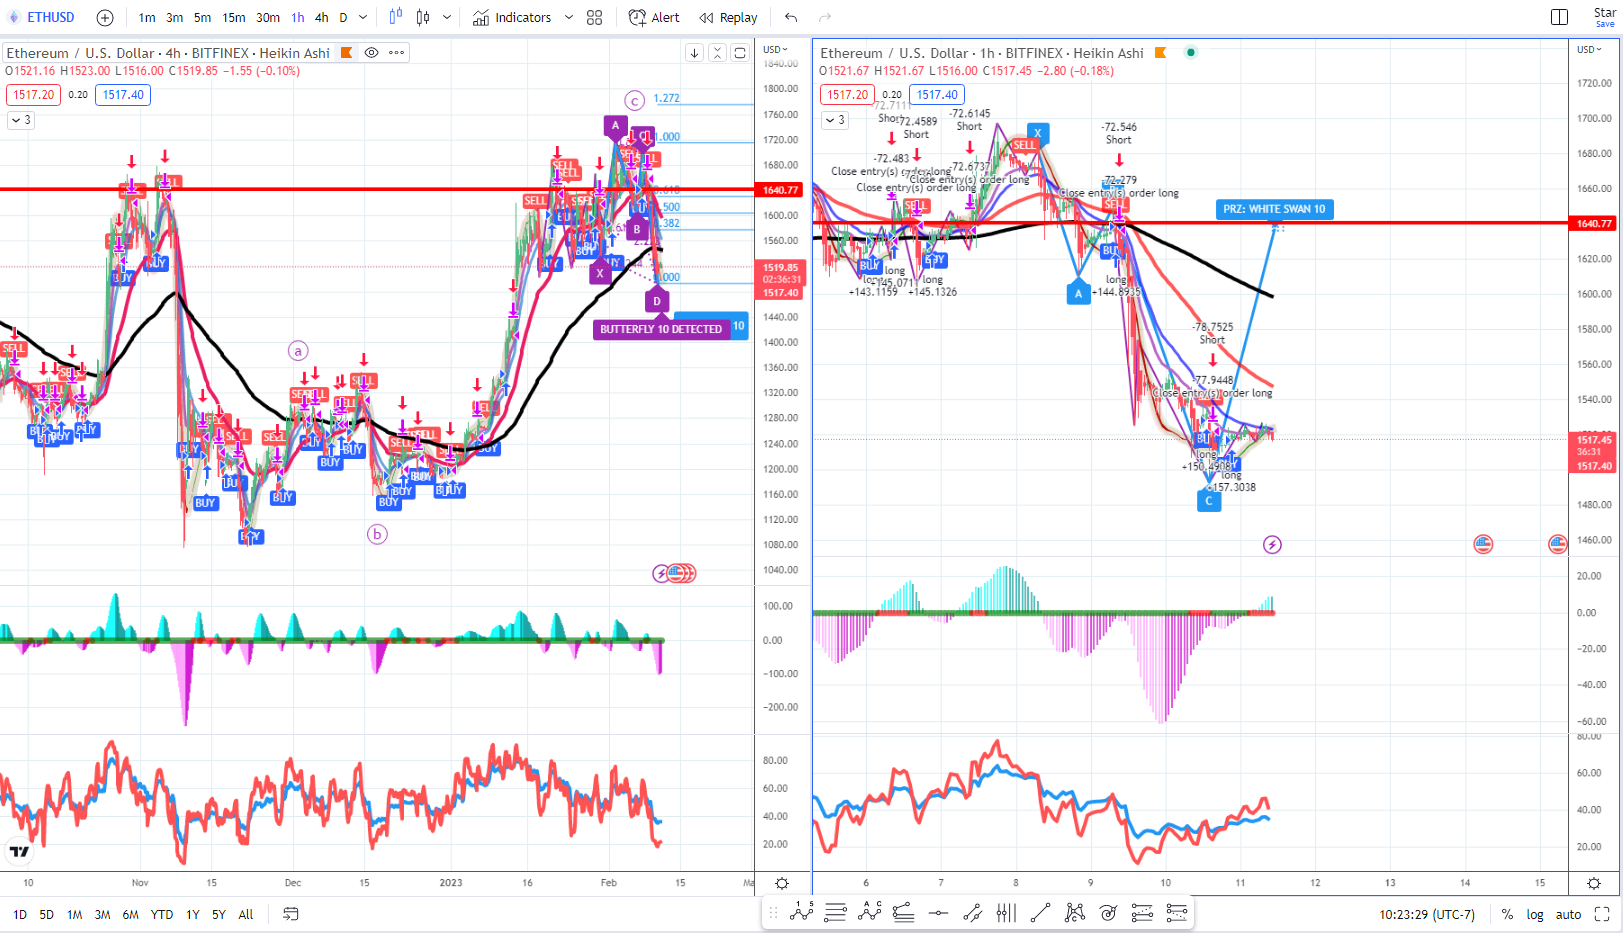Select the 1h timeframe
The image size is (1623, 933).
pos(298,17)
